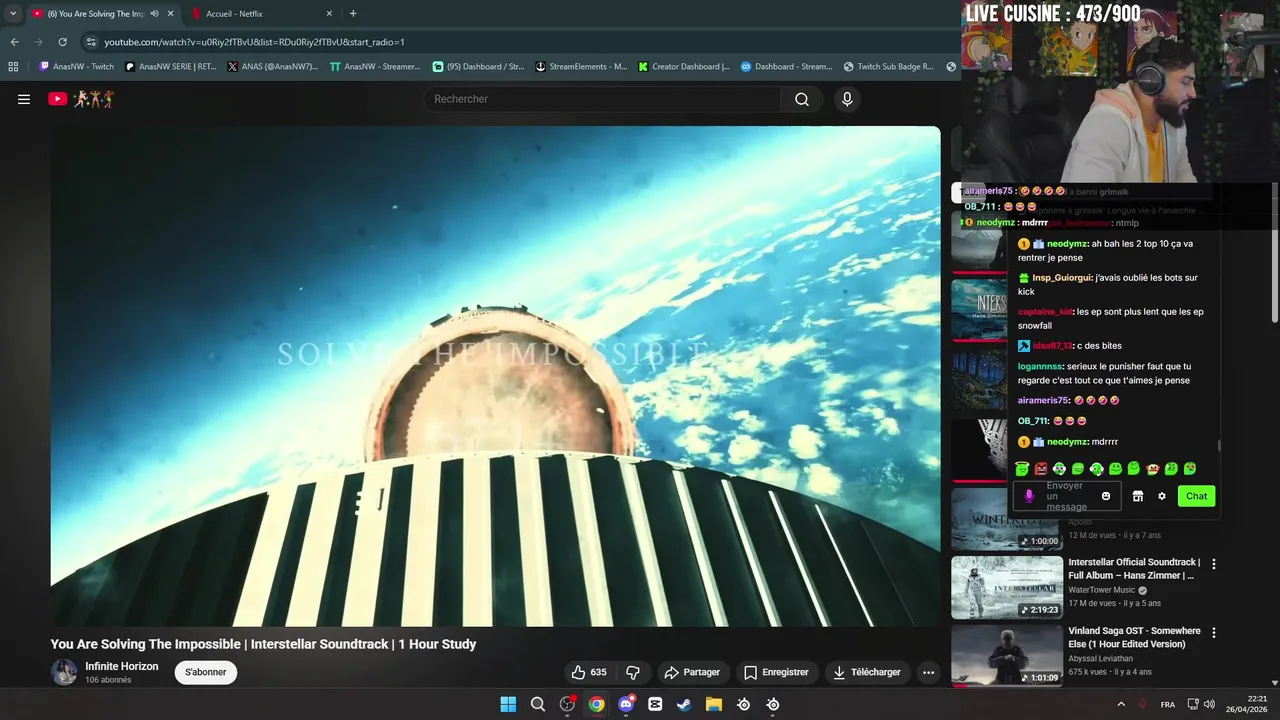Open Vinland Saga OST video thumbnail
This screenshot has width=1280, height=720.
click(x=1007, y=656)
